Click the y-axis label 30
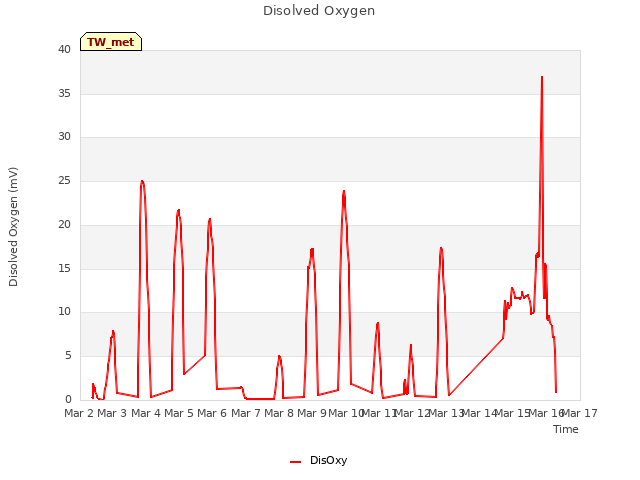Viewport: 640px width, 480px height. point(64,137)
